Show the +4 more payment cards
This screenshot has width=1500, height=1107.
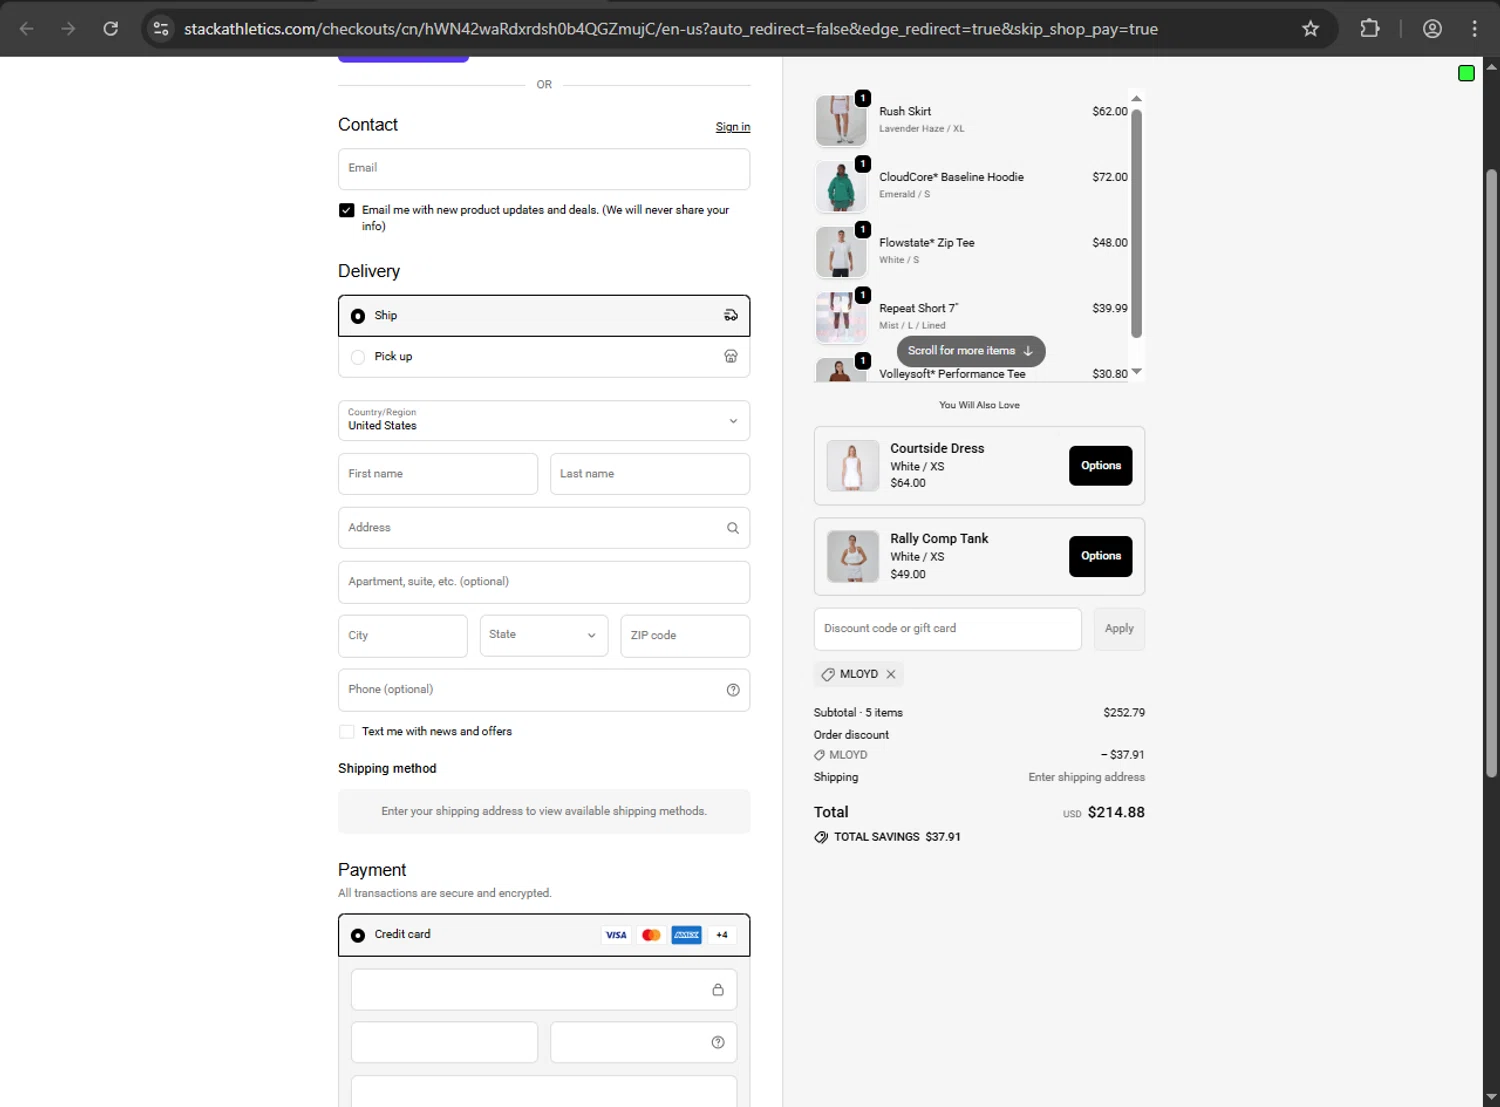pyautogui.click(x=722, y=935)
